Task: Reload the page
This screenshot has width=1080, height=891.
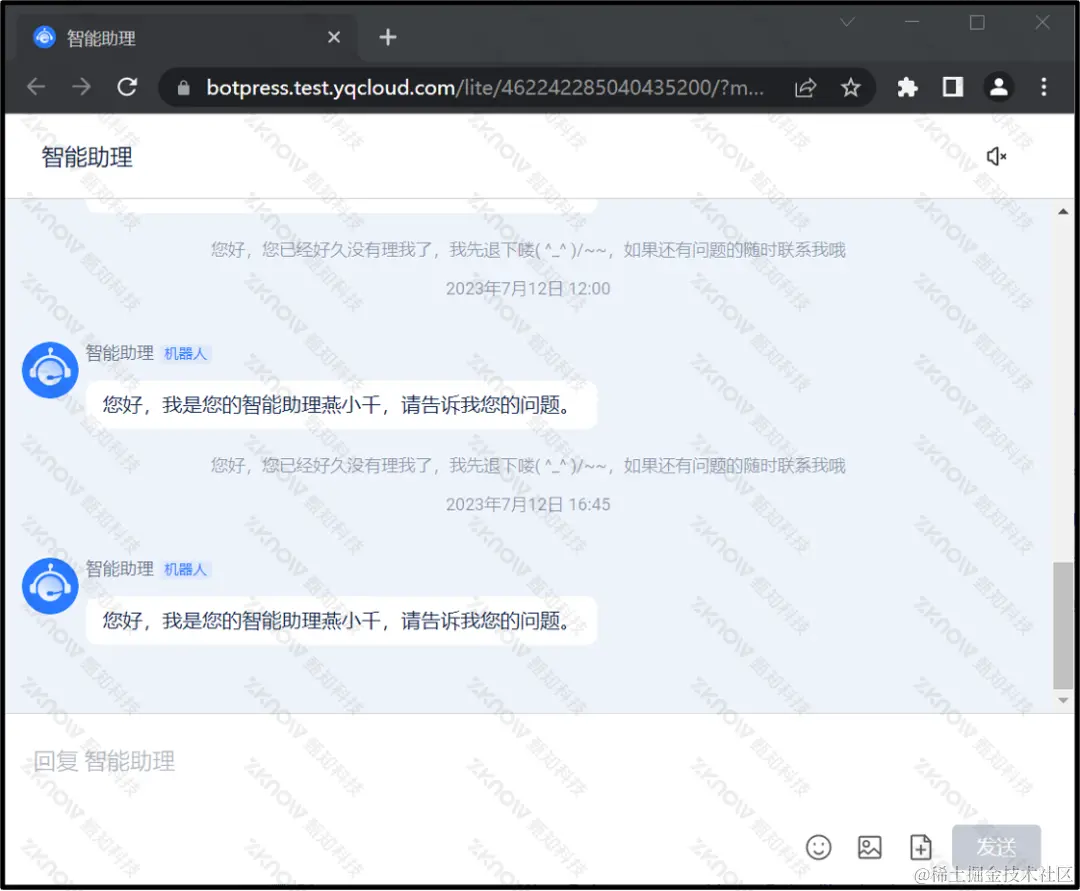Action: (127, 87)
